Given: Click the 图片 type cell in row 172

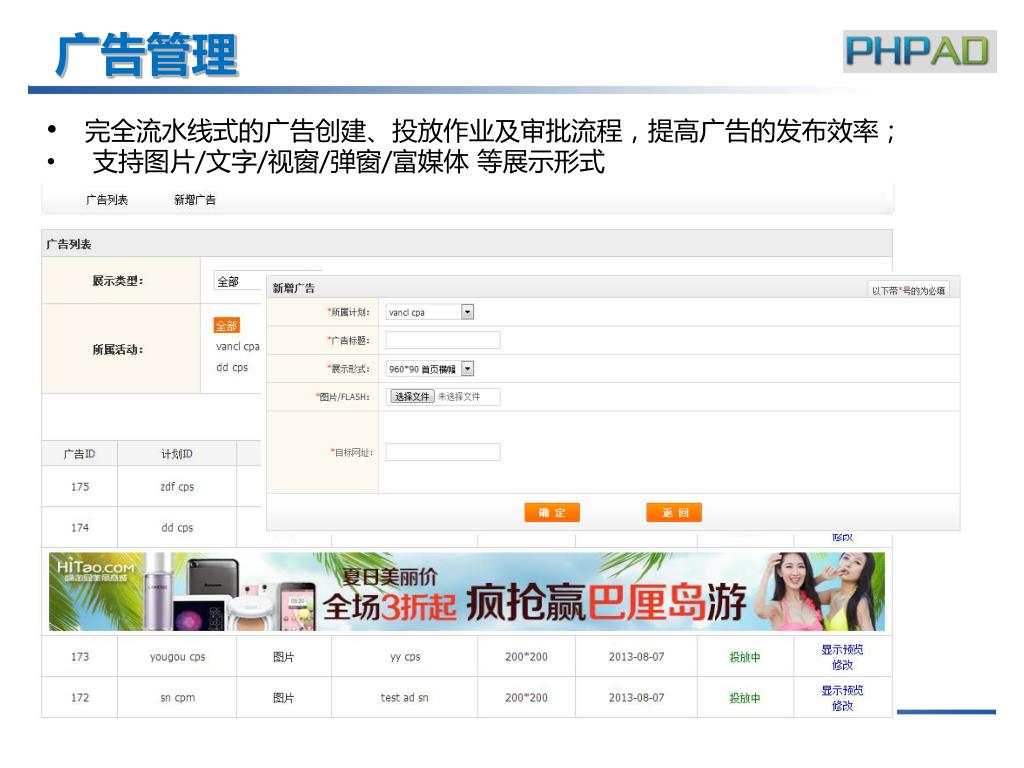Looking at the screenshot, I should (283, 697).
